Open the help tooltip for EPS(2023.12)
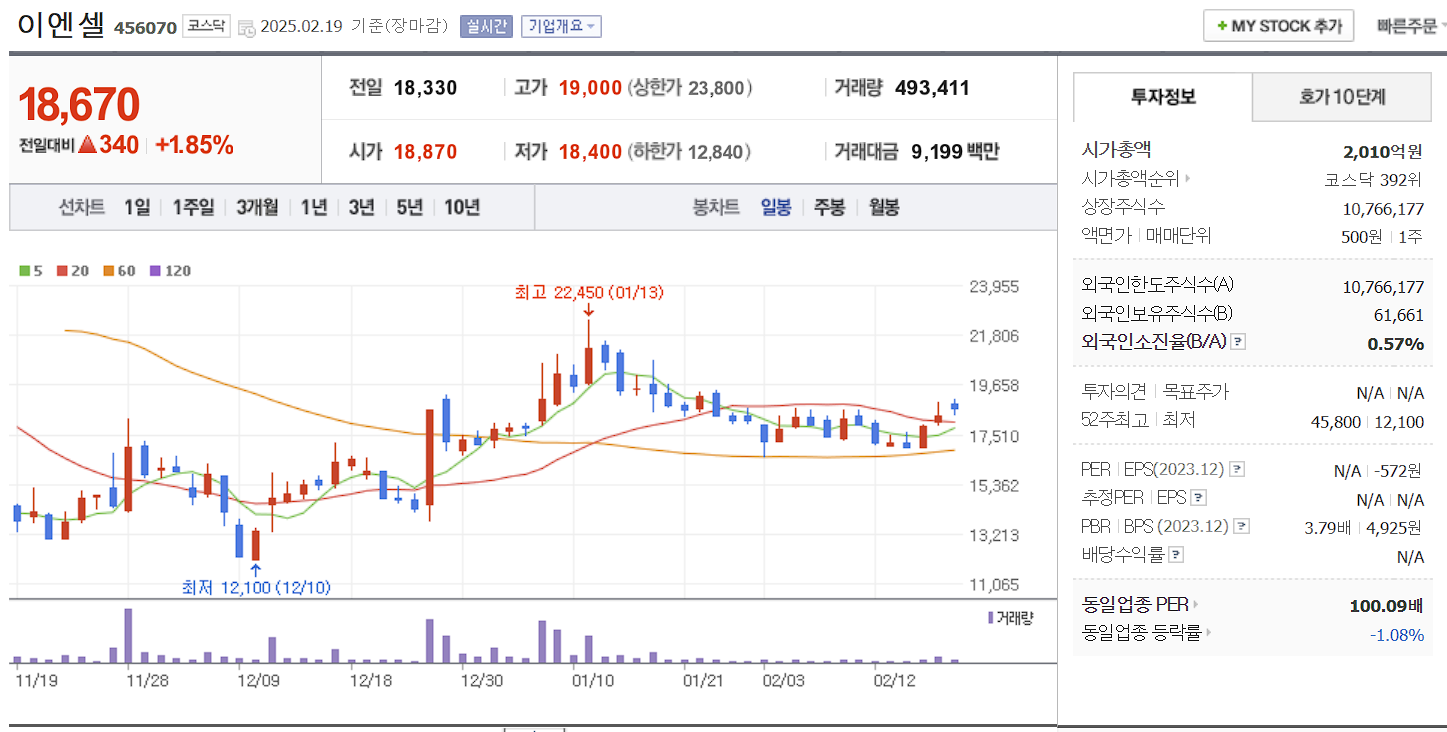Viewport: 1447px width, 732px height. tap(1237, 470)
